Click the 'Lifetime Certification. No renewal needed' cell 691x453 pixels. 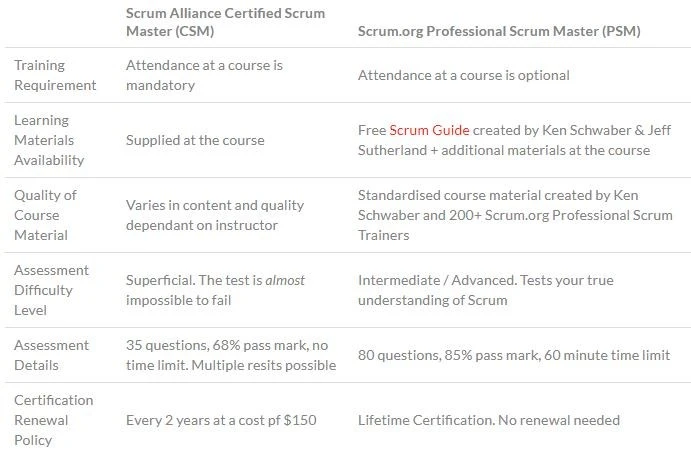pyautogui.click(x=488, y=420)
